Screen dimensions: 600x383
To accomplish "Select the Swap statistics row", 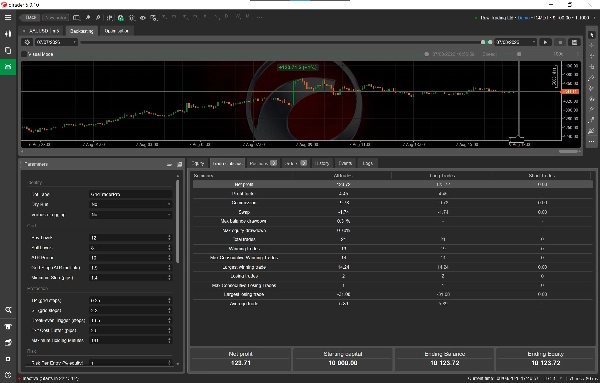I will click(392, 212).
